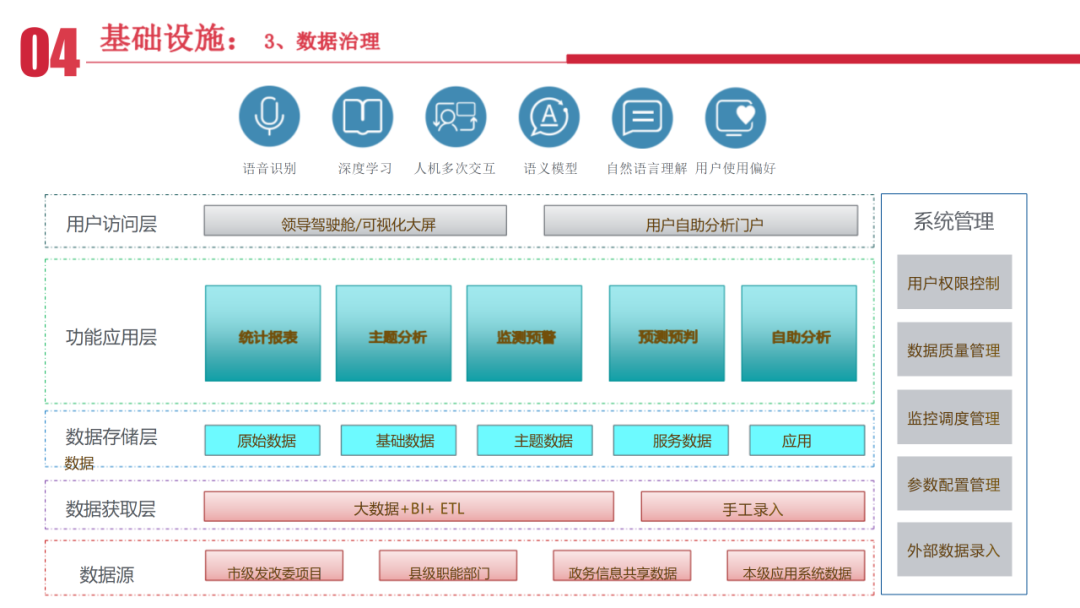The image size is (1080, 608).
Task: Click the 数据获取层 layer label
Action: 111,509
